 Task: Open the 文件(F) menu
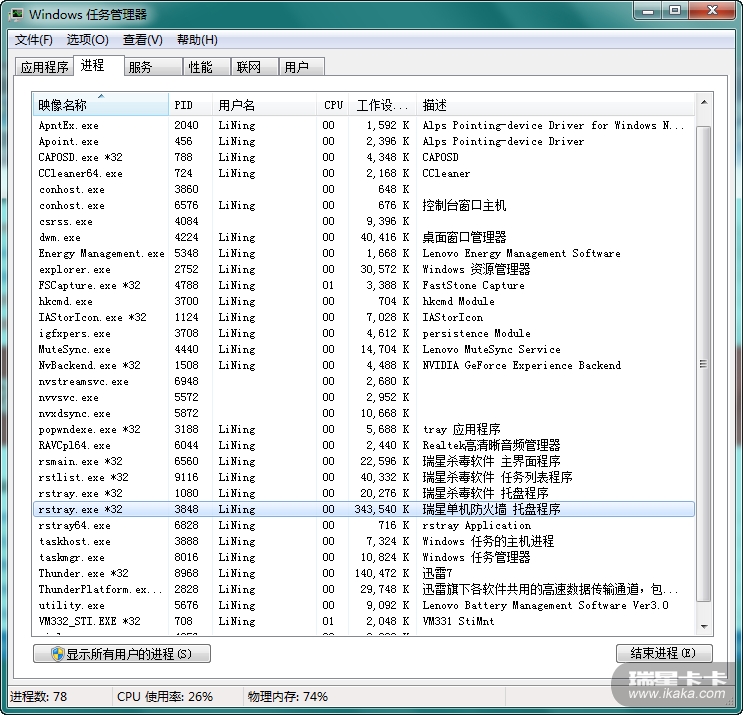tap(34, 40)
